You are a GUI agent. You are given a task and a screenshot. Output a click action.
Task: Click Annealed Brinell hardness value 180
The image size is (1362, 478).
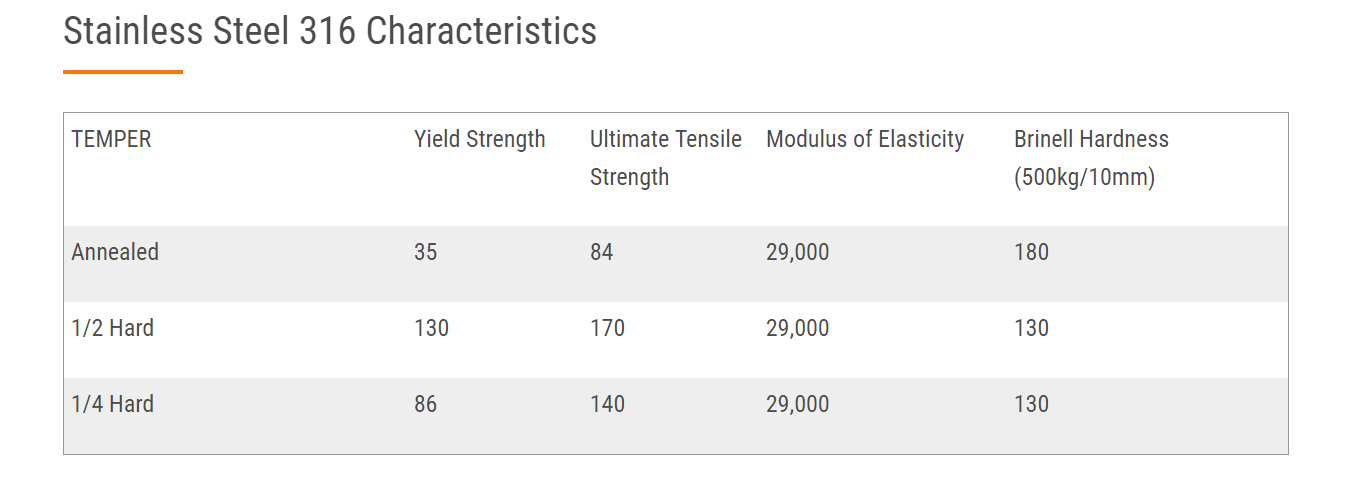tap(1032, 252)
